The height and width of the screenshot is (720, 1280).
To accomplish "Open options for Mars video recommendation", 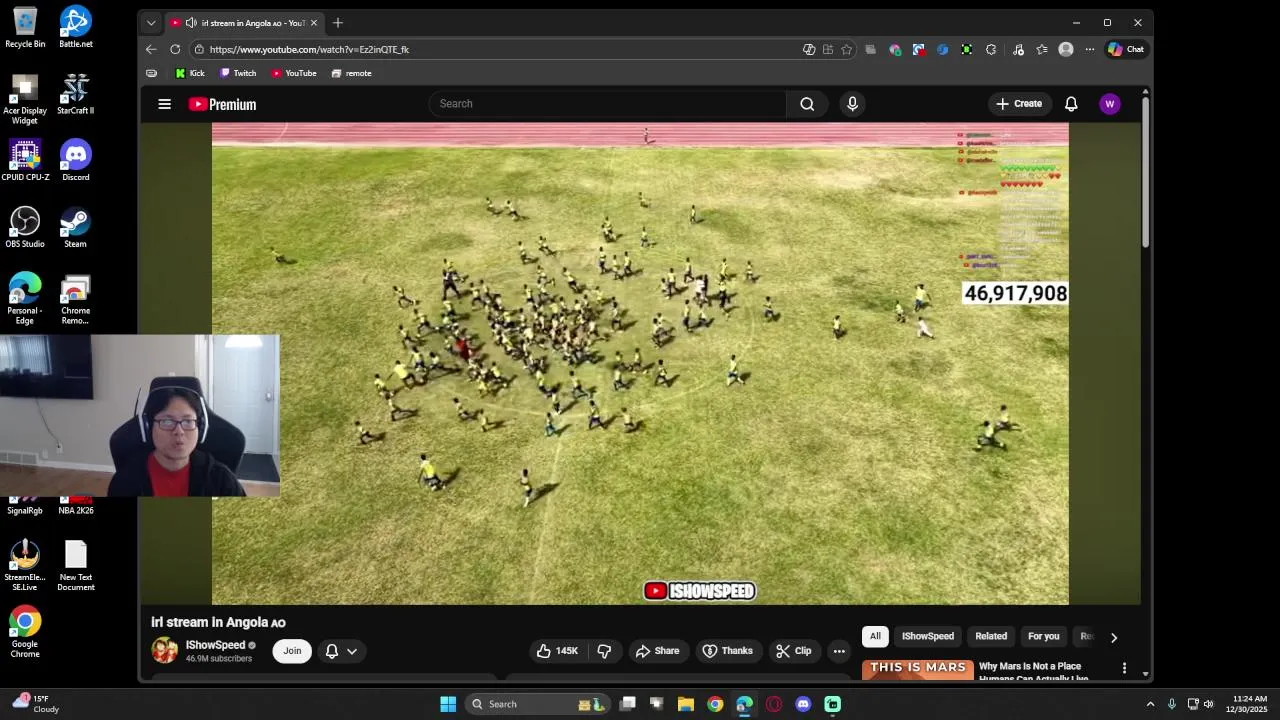I will (x=1124, y=668).
